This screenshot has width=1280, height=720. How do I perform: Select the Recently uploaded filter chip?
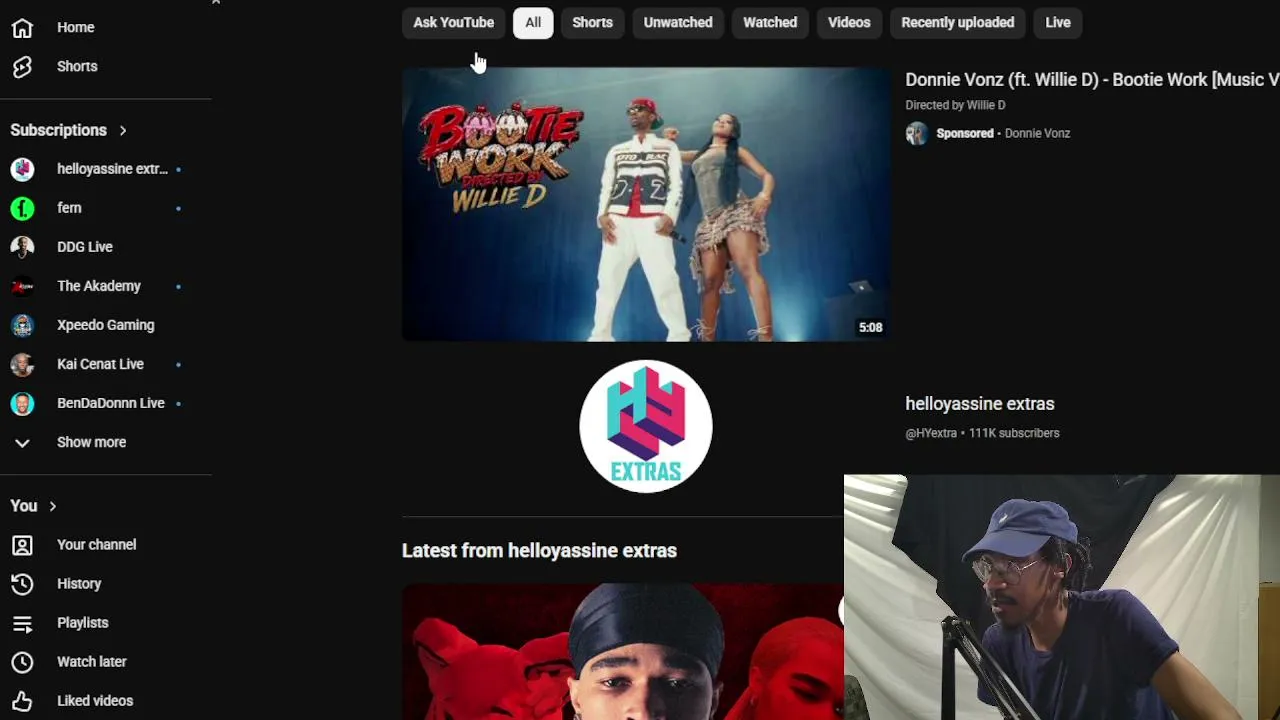(958, 22)
